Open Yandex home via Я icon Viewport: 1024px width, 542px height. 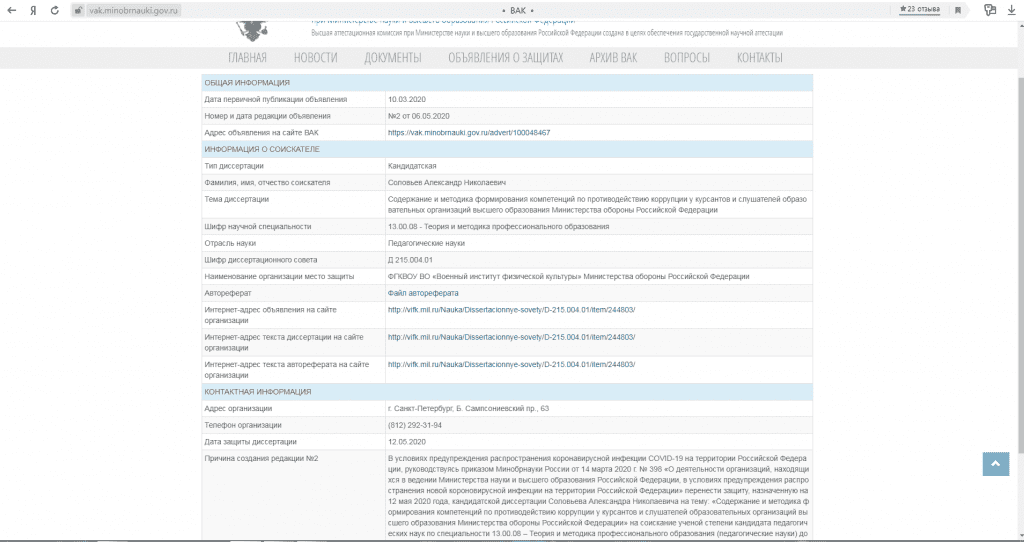34,10
